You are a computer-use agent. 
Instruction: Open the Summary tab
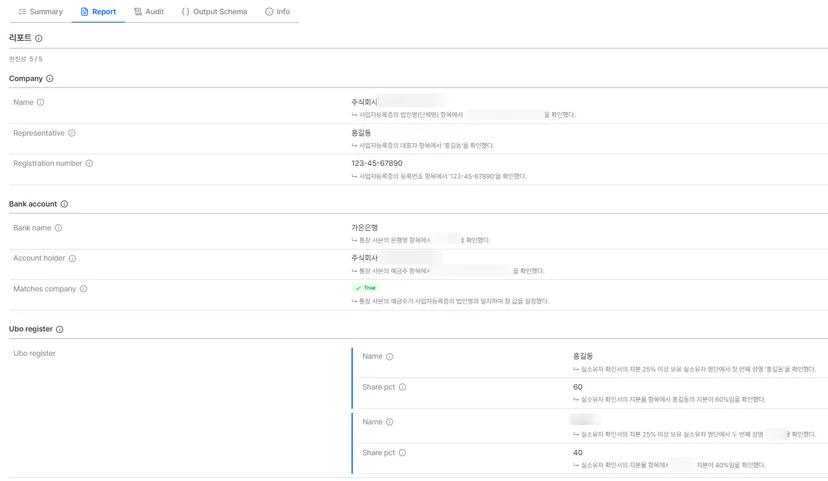point(41,12)
